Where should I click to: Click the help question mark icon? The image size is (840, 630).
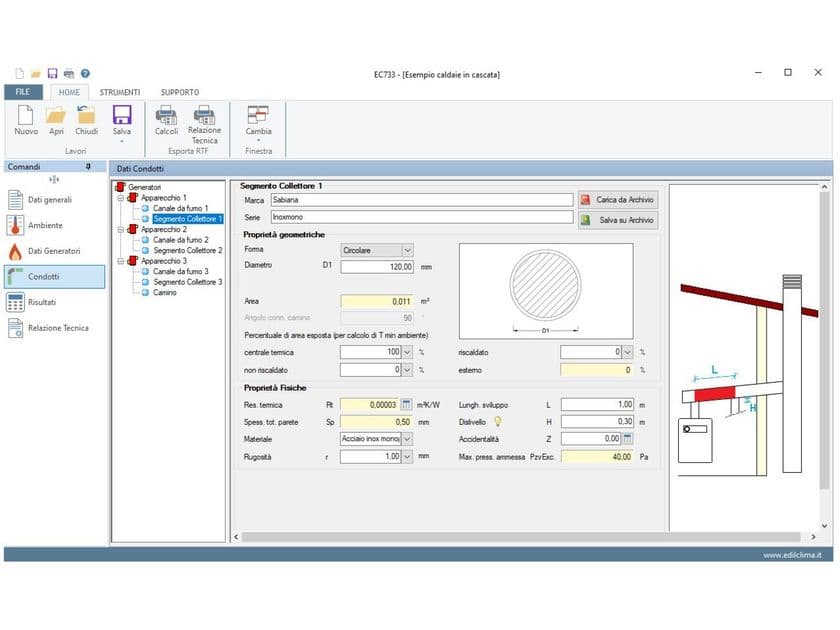tap(85, 73)
